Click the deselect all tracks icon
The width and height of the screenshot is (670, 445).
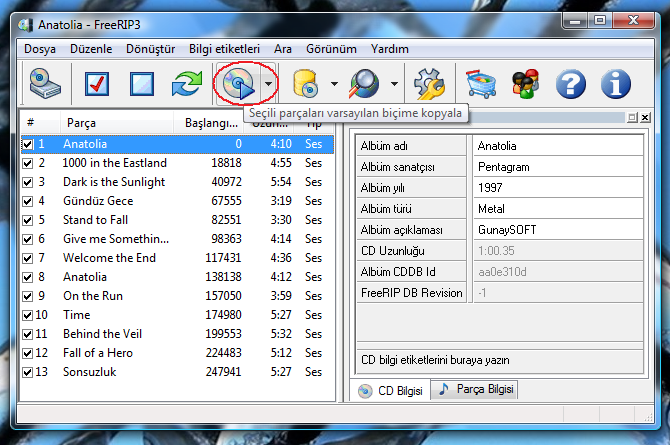point(142,84)
